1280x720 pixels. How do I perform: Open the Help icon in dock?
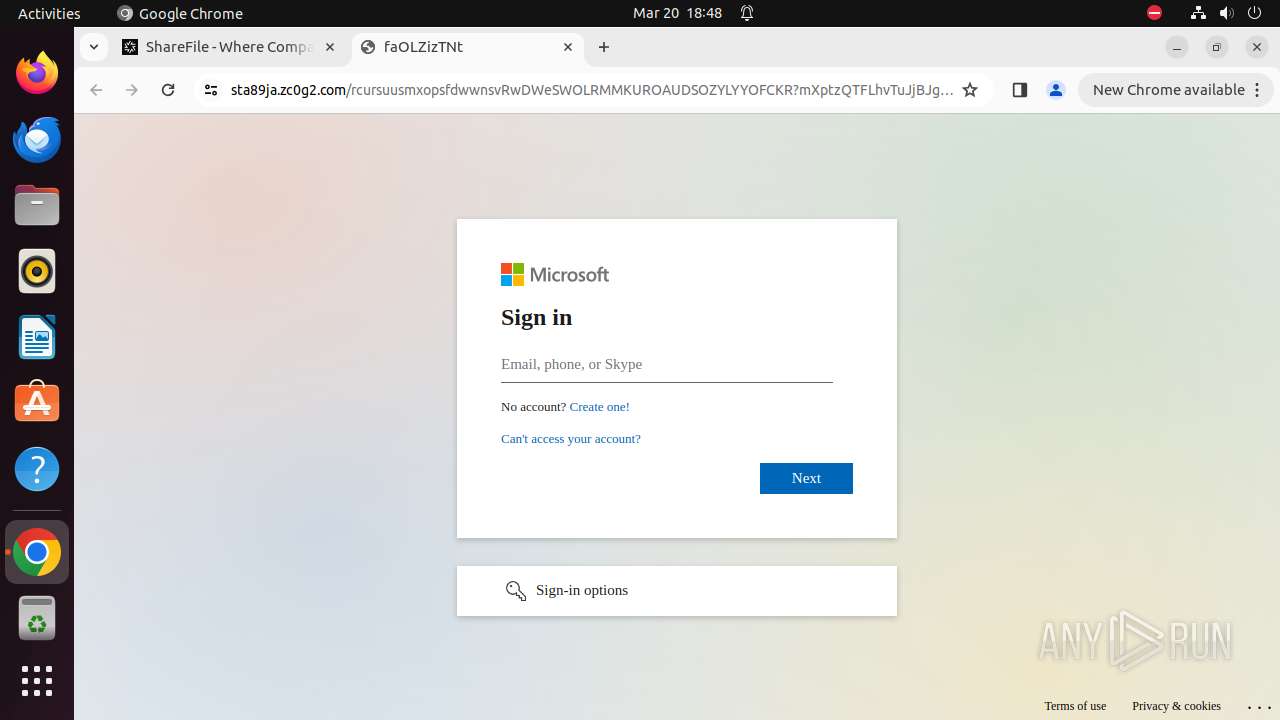click(37, 469)
